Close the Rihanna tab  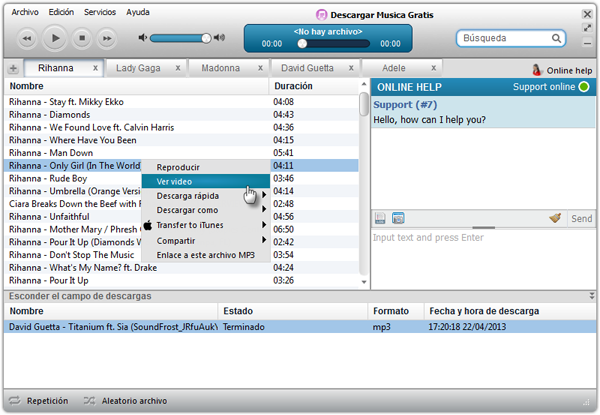point(95,68)
